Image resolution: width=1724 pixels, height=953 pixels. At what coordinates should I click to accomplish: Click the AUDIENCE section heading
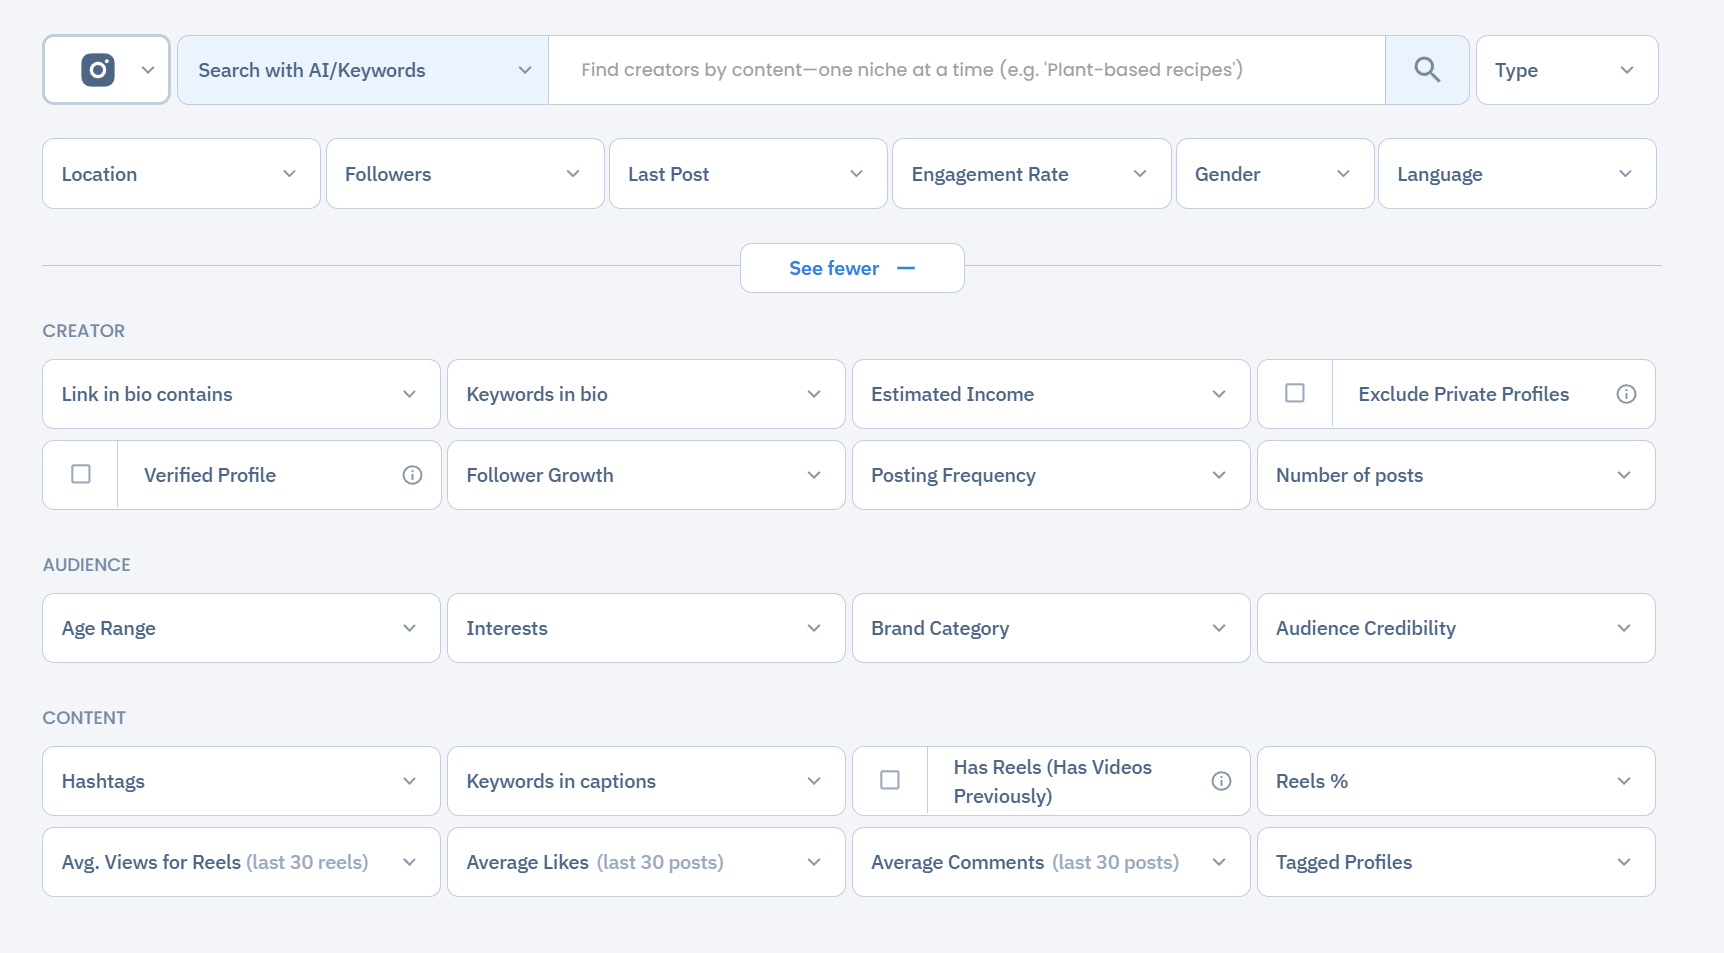click(x=87, y=565)
